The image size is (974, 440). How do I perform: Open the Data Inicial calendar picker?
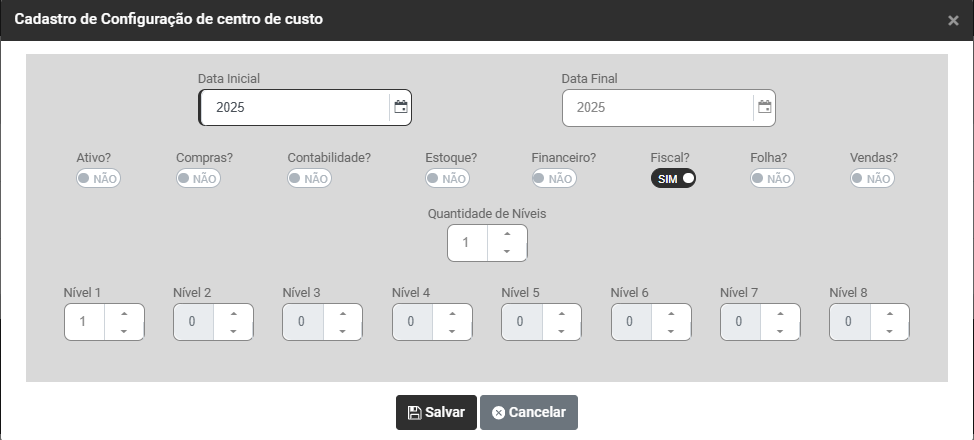[401, 107]
